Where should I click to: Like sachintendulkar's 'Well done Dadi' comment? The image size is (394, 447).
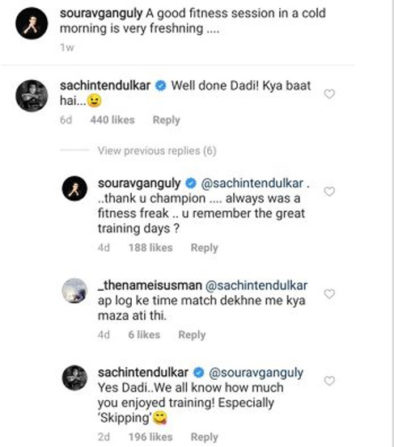[329, 94]
